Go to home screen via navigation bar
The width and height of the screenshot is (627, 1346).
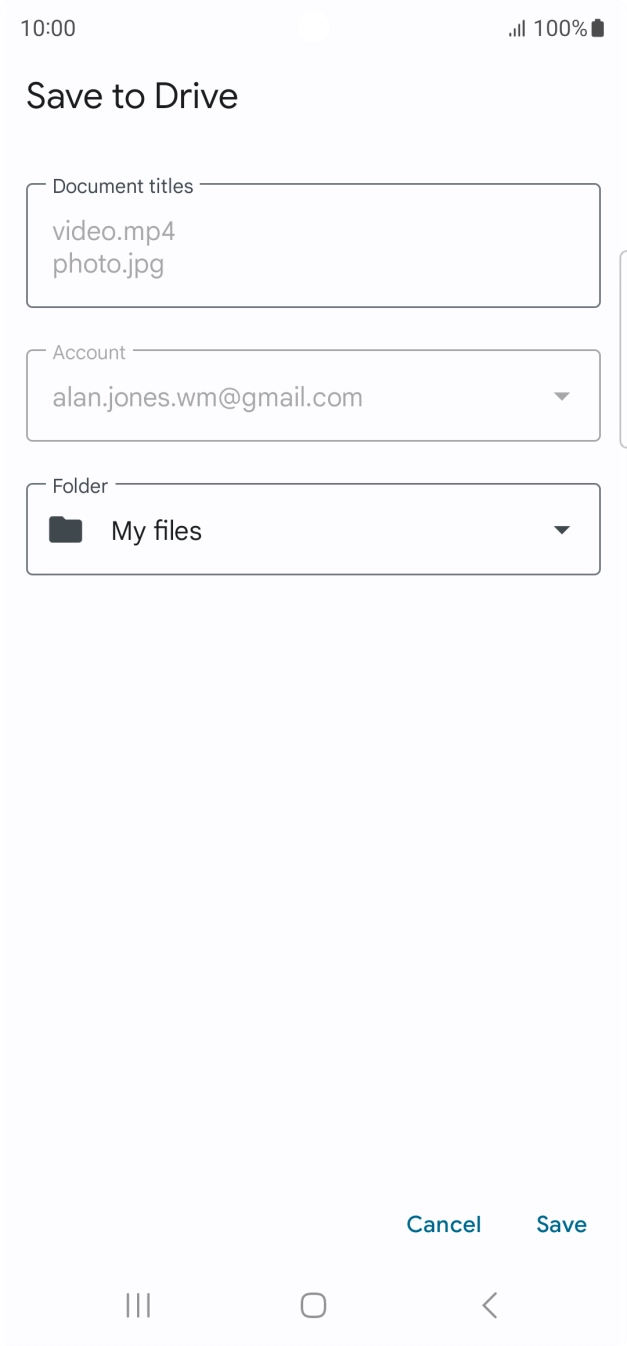(313, 1304)
